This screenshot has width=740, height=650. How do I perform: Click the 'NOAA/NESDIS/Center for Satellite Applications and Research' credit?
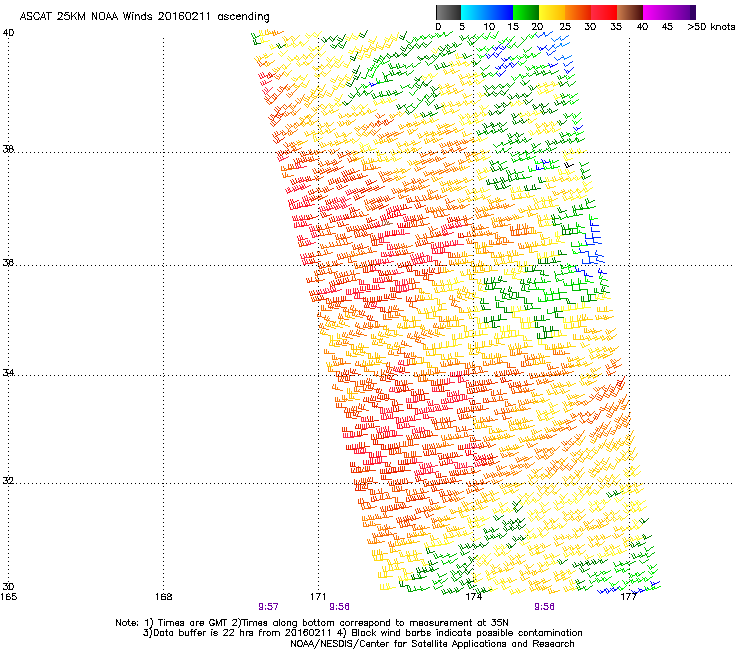tap(432, 644)
